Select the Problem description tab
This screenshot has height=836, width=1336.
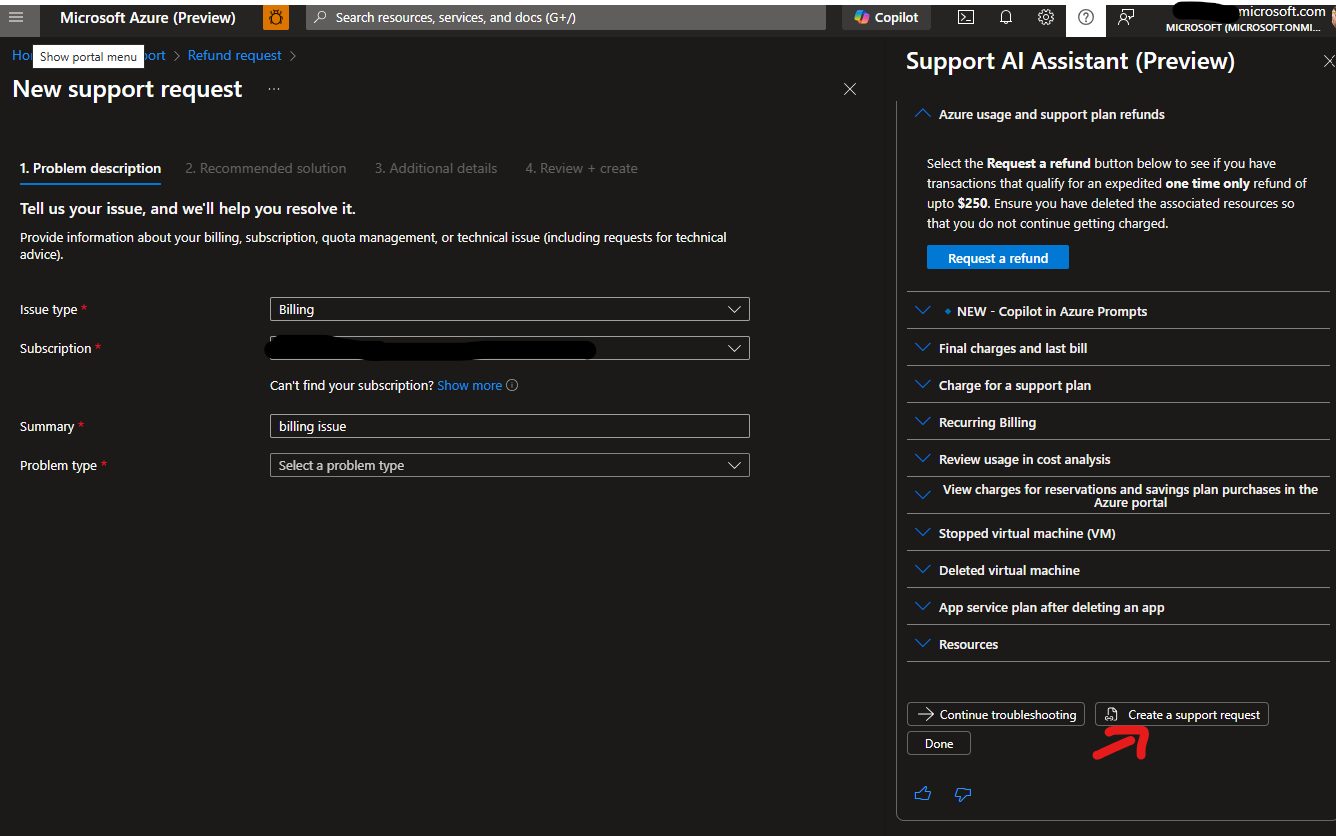point(90,168)
